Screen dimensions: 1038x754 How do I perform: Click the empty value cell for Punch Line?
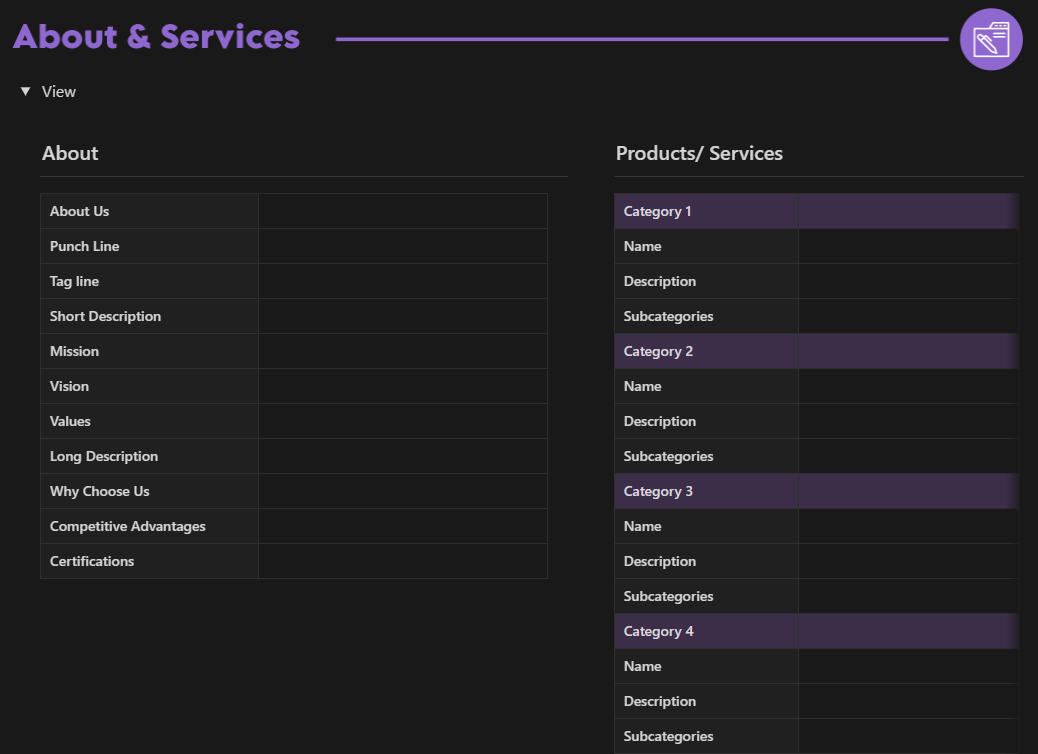pos(402,246)
